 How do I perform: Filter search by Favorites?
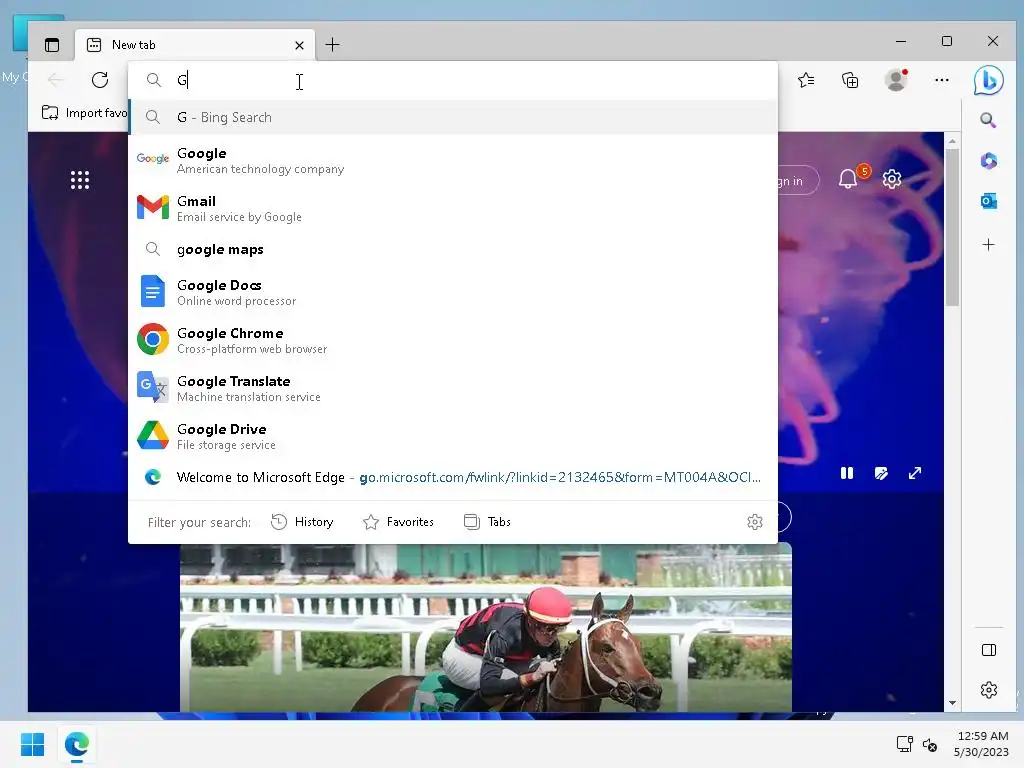398,522
